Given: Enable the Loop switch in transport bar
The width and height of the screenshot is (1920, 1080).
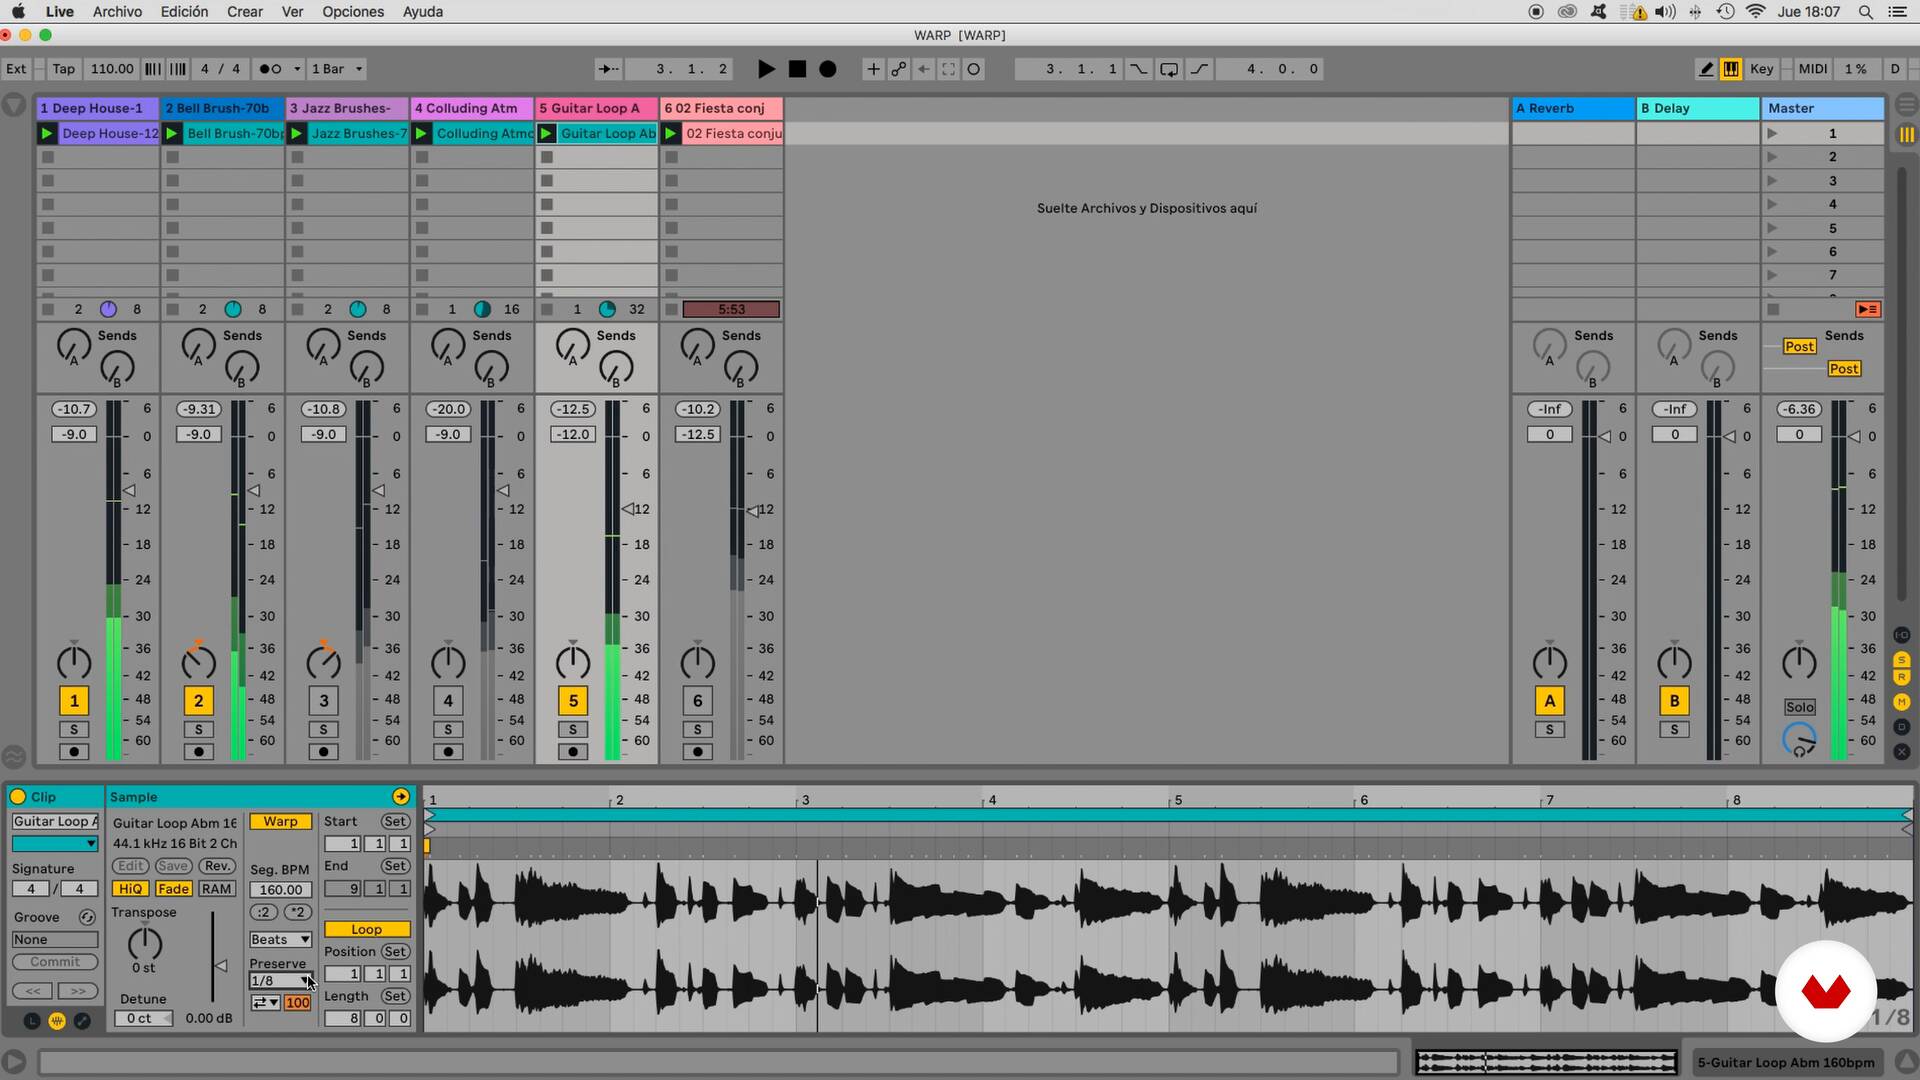Looking at the screenshot, I should click(1169, 69).
